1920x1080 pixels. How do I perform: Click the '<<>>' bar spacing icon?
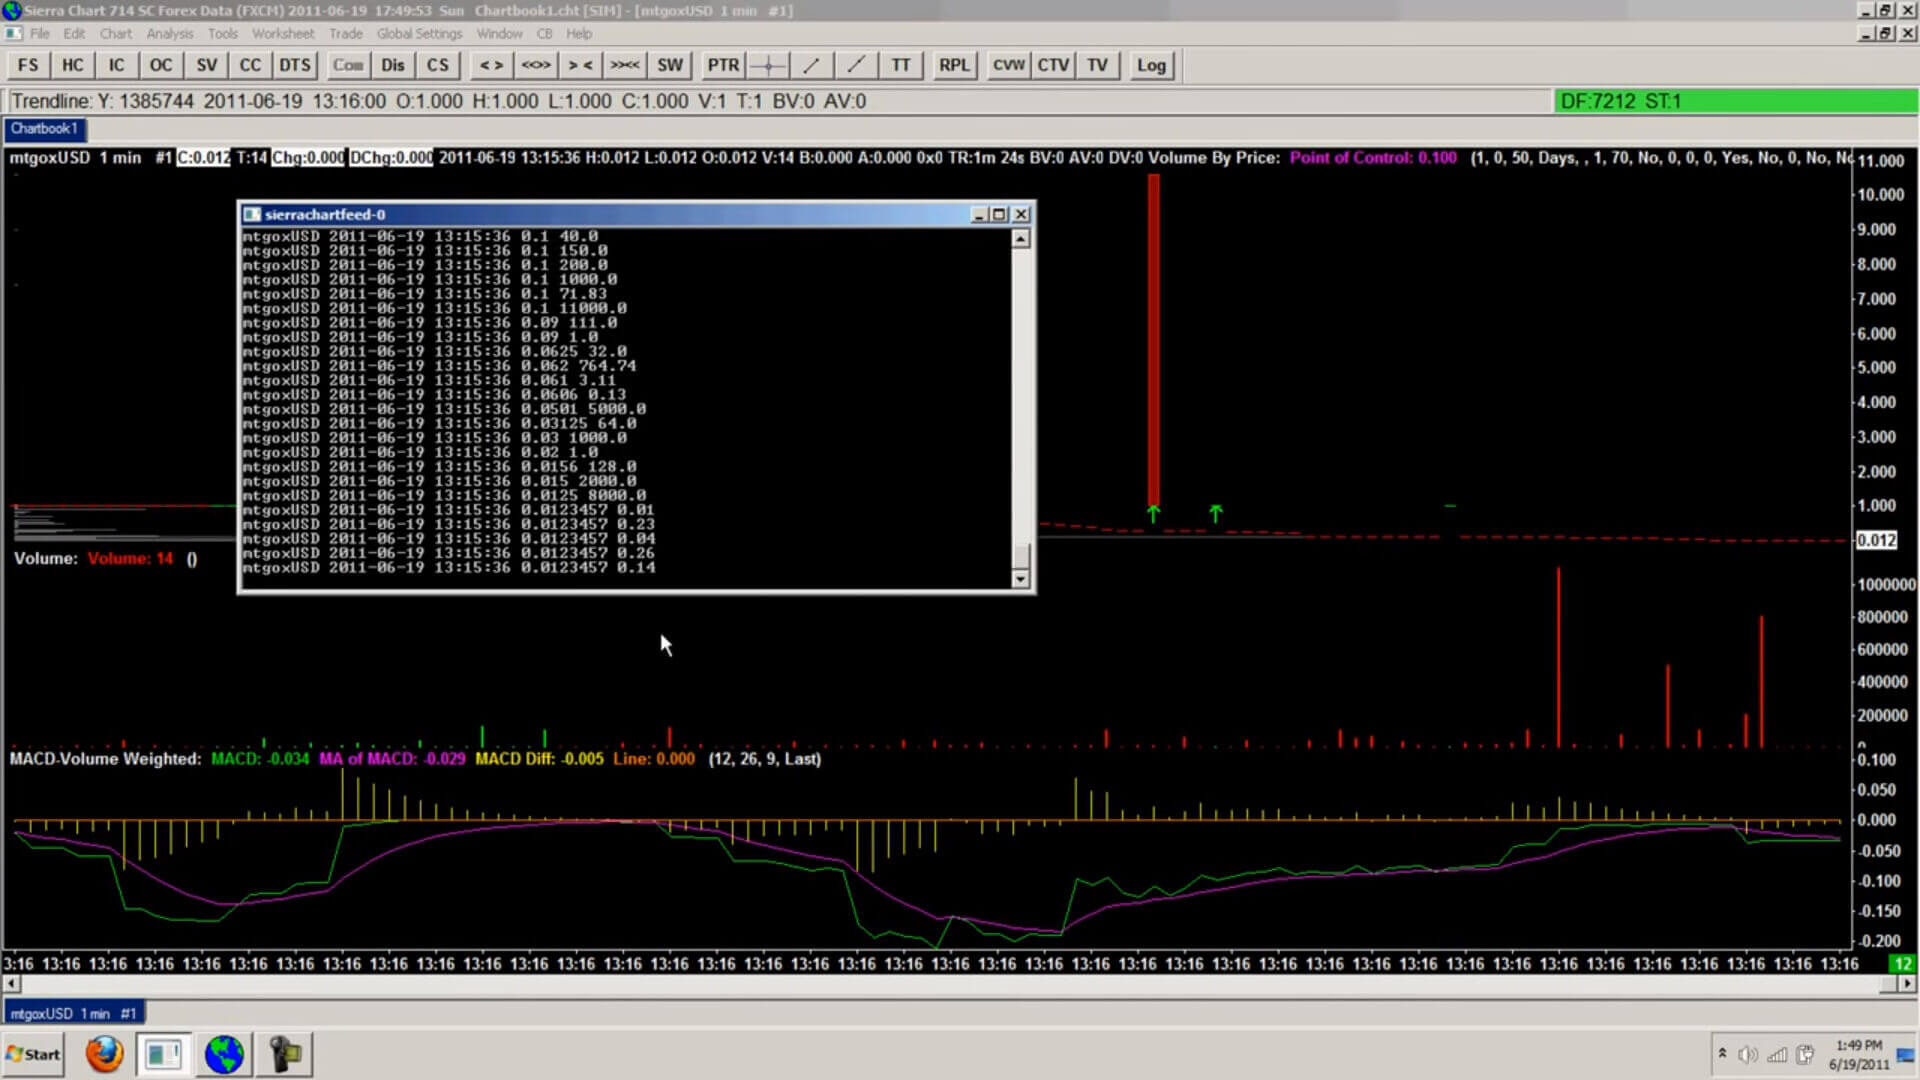coord(536,65)
